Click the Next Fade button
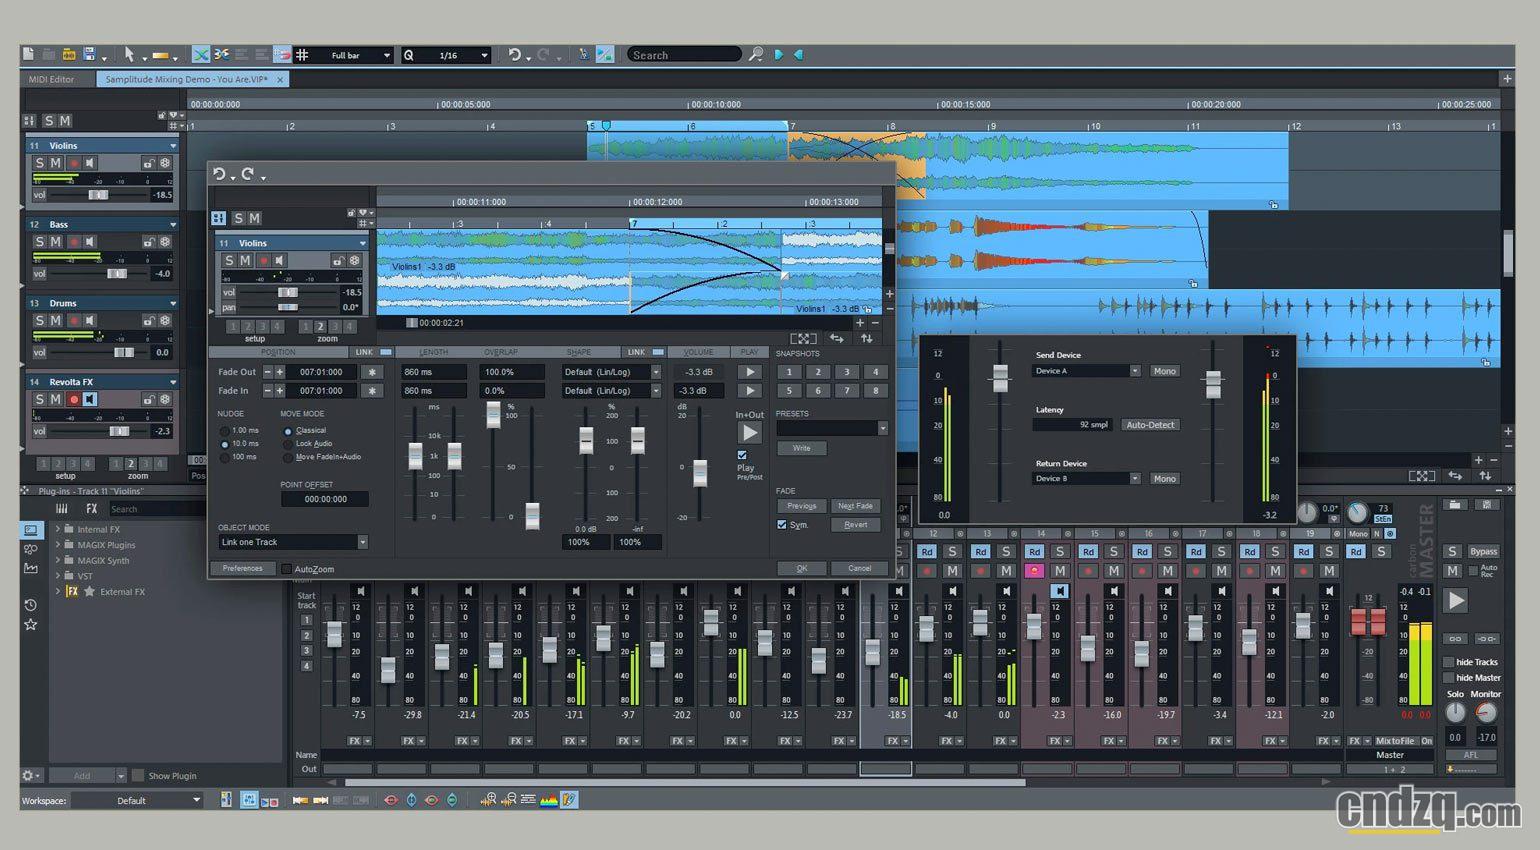The image size is (1540, 850). (856, 506)
